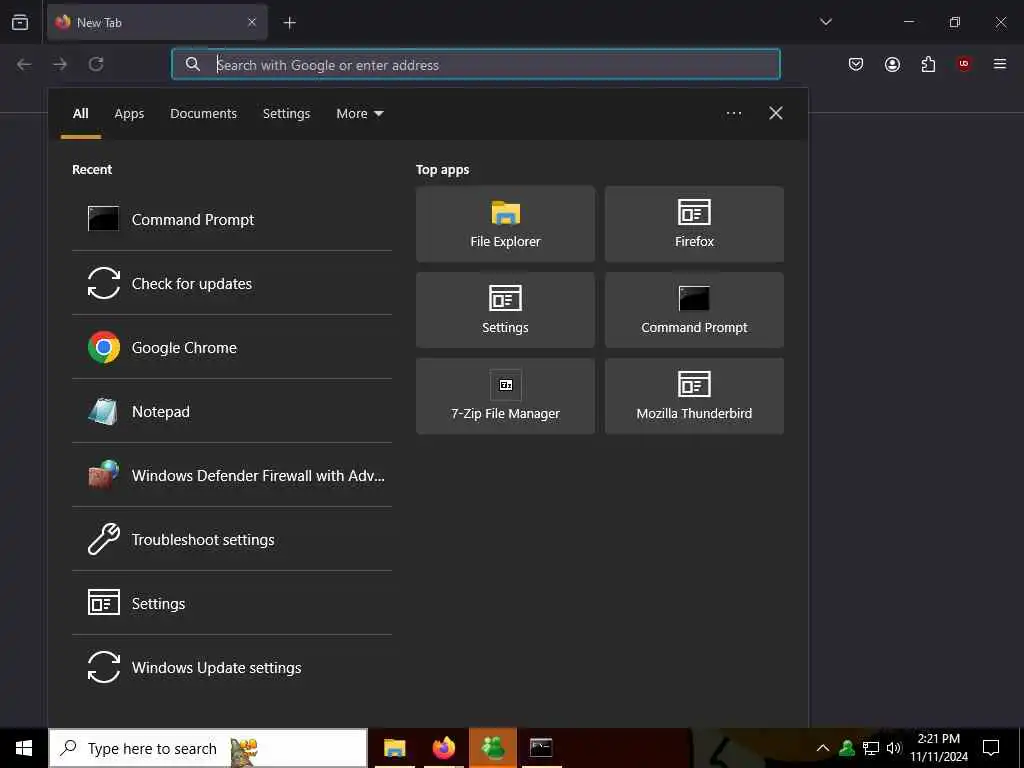This screenshot has width=1024, height=768.
Task: Close the New Tab browser tab
Action: click(x=252, y=22)
